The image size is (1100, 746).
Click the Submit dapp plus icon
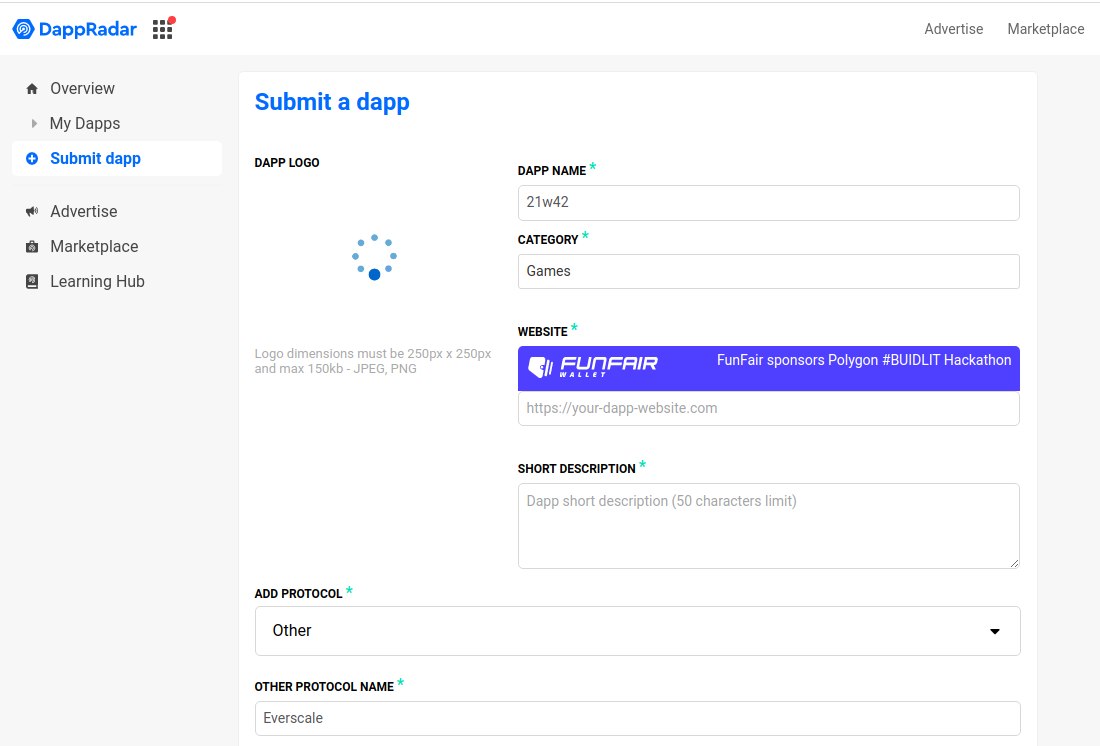click(32, 158)
